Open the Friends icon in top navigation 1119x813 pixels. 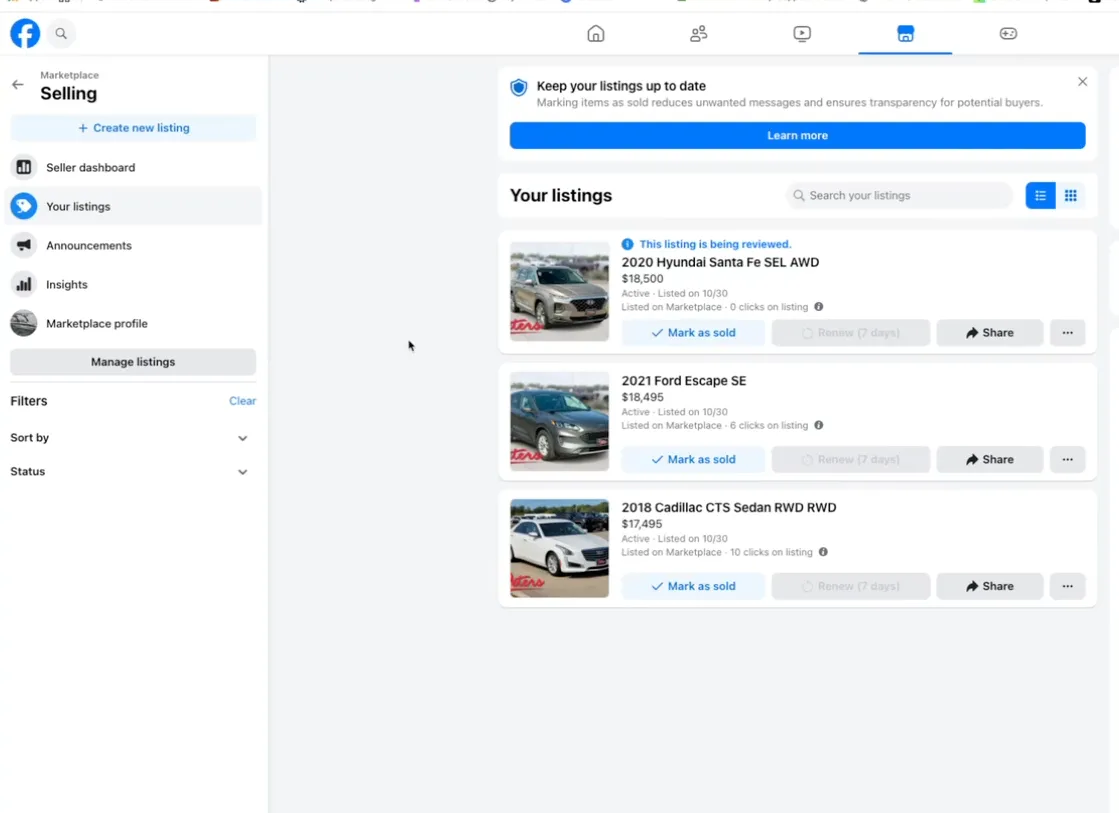pyautogui.click(x=699, y=34)
